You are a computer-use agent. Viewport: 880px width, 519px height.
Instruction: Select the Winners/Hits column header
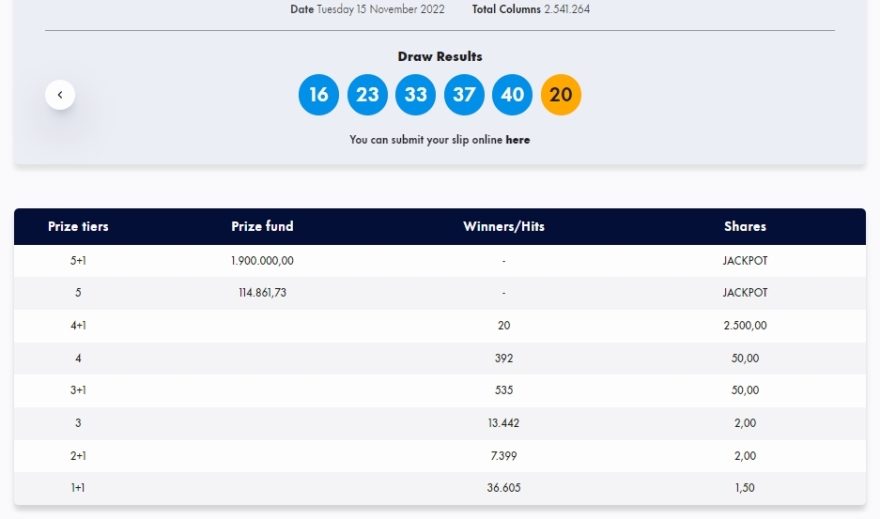[x=503, y=227]
